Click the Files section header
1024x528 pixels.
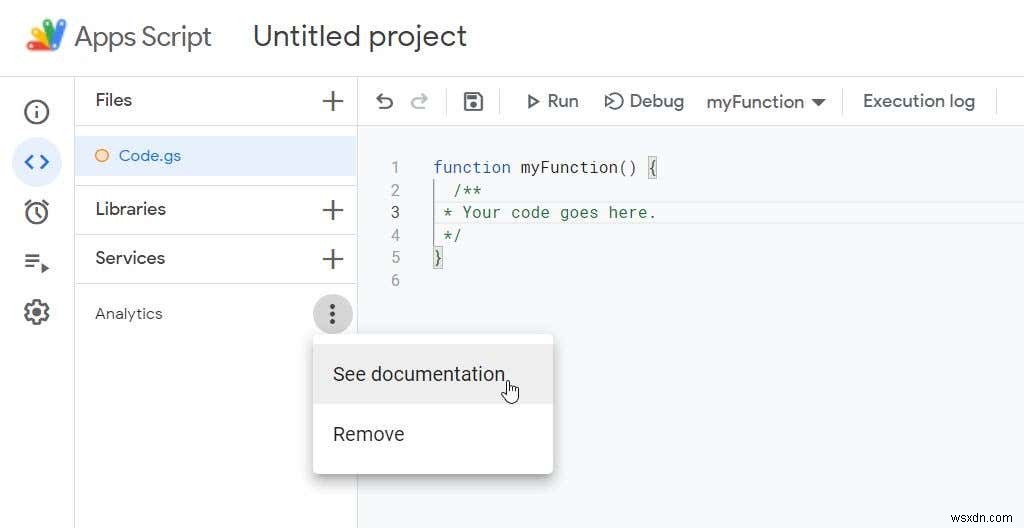tap(114, 100)
